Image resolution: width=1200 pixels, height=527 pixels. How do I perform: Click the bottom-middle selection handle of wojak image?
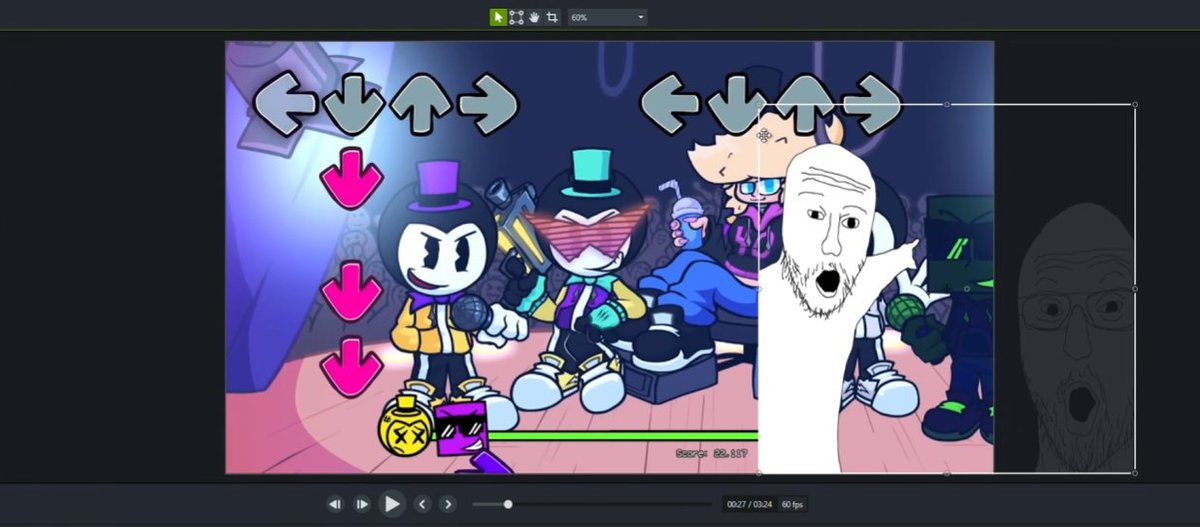tap(947, 473)
